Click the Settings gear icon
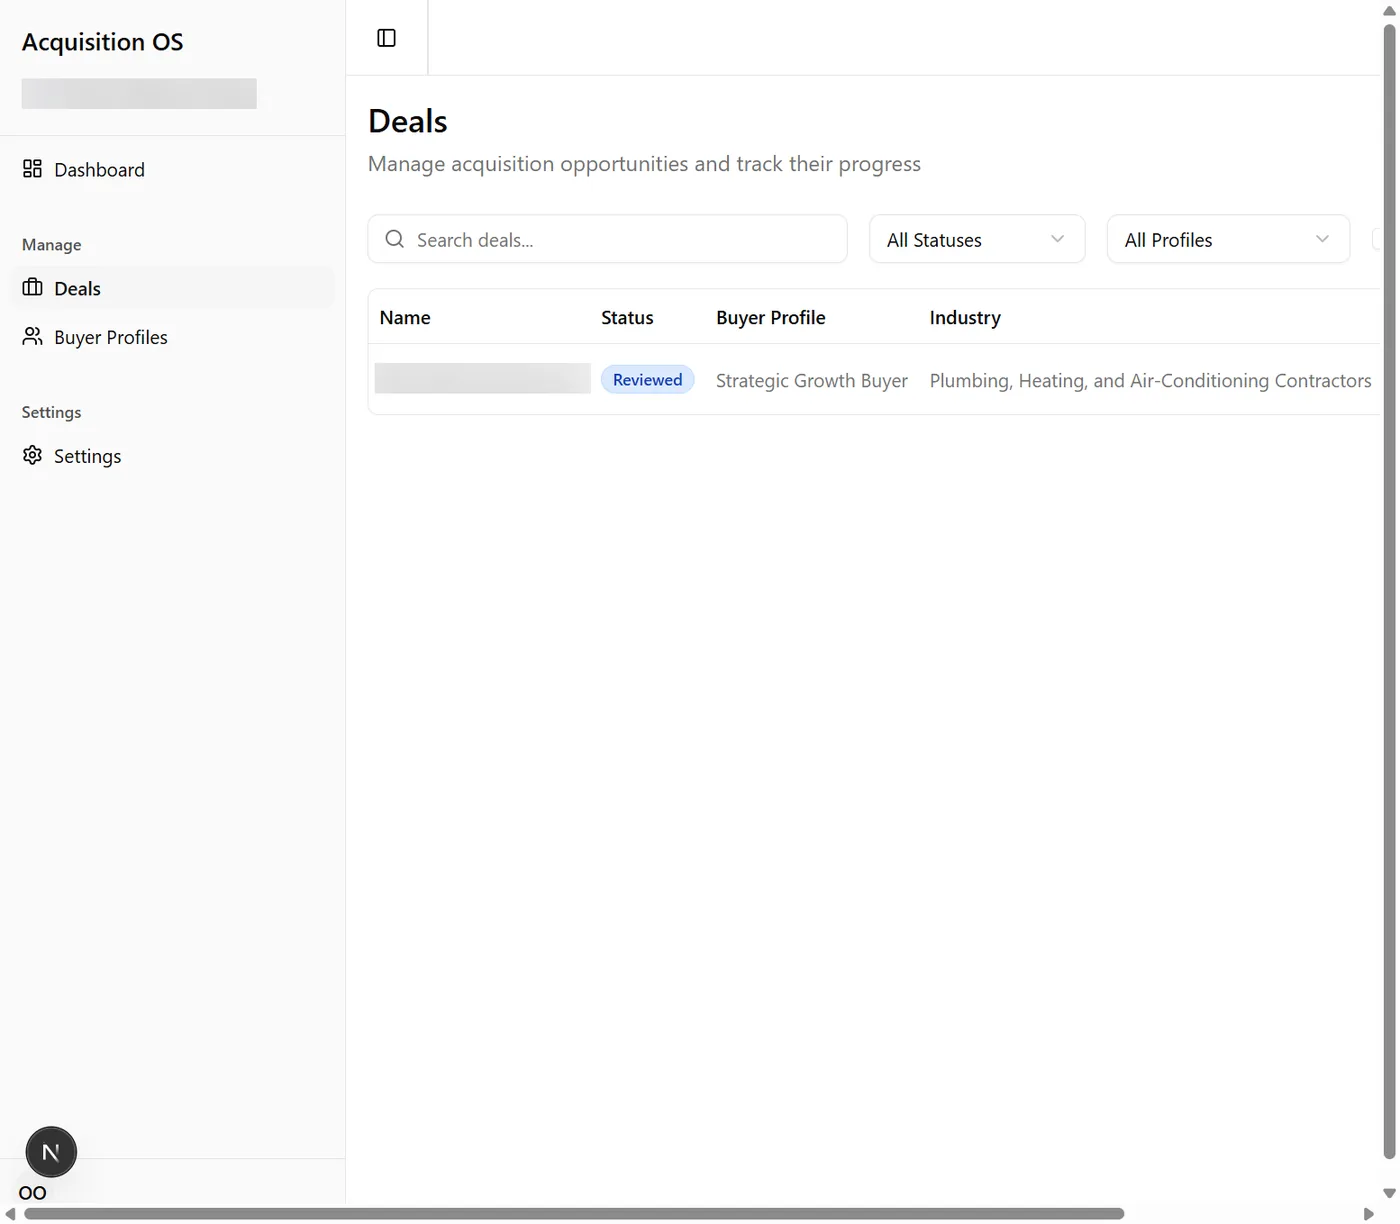Viewport: 1400px width, 1224px height. [32, 455]
